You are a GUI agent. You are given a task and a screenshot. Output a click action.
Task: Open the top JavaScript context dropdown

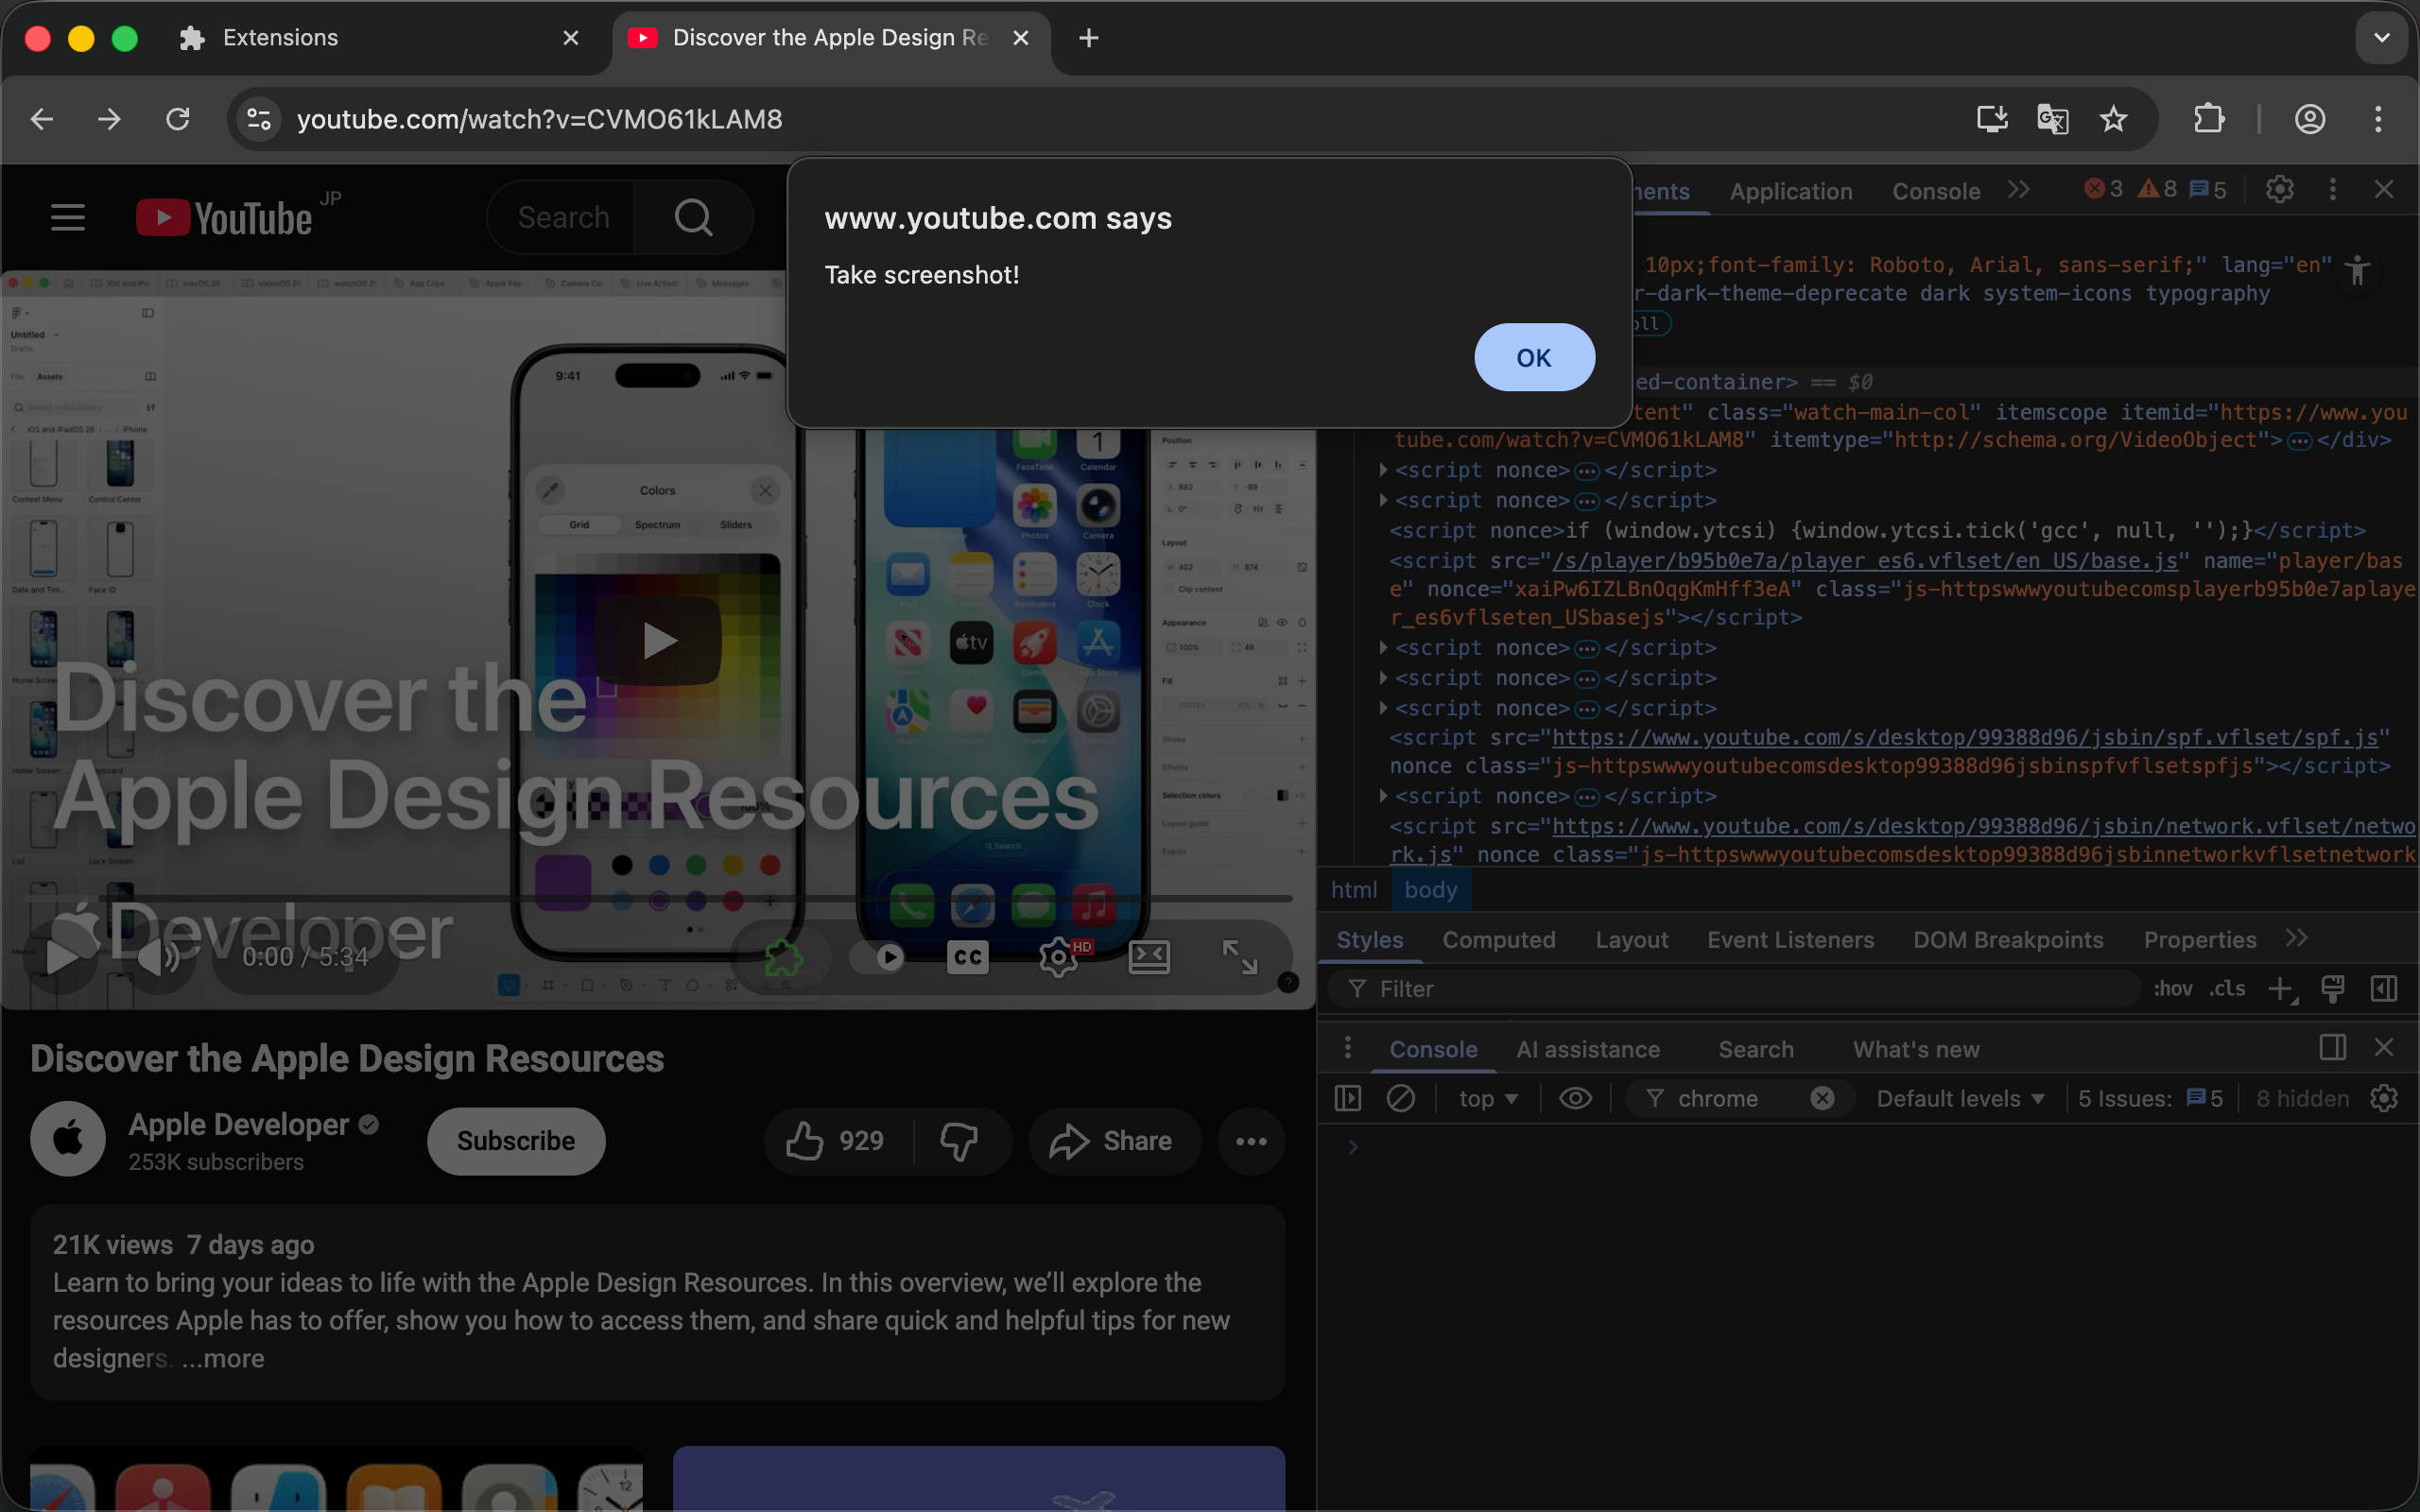[x=1488, y=1098]
